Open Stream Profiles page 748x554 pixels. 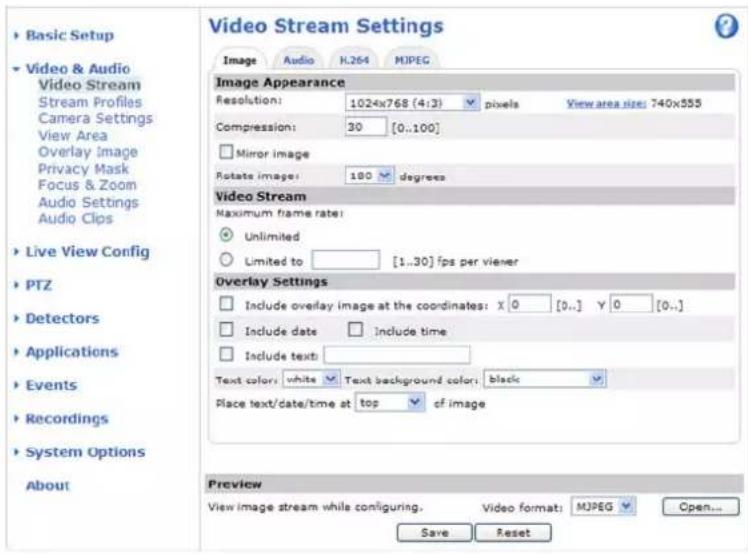[x=90, y=102]
